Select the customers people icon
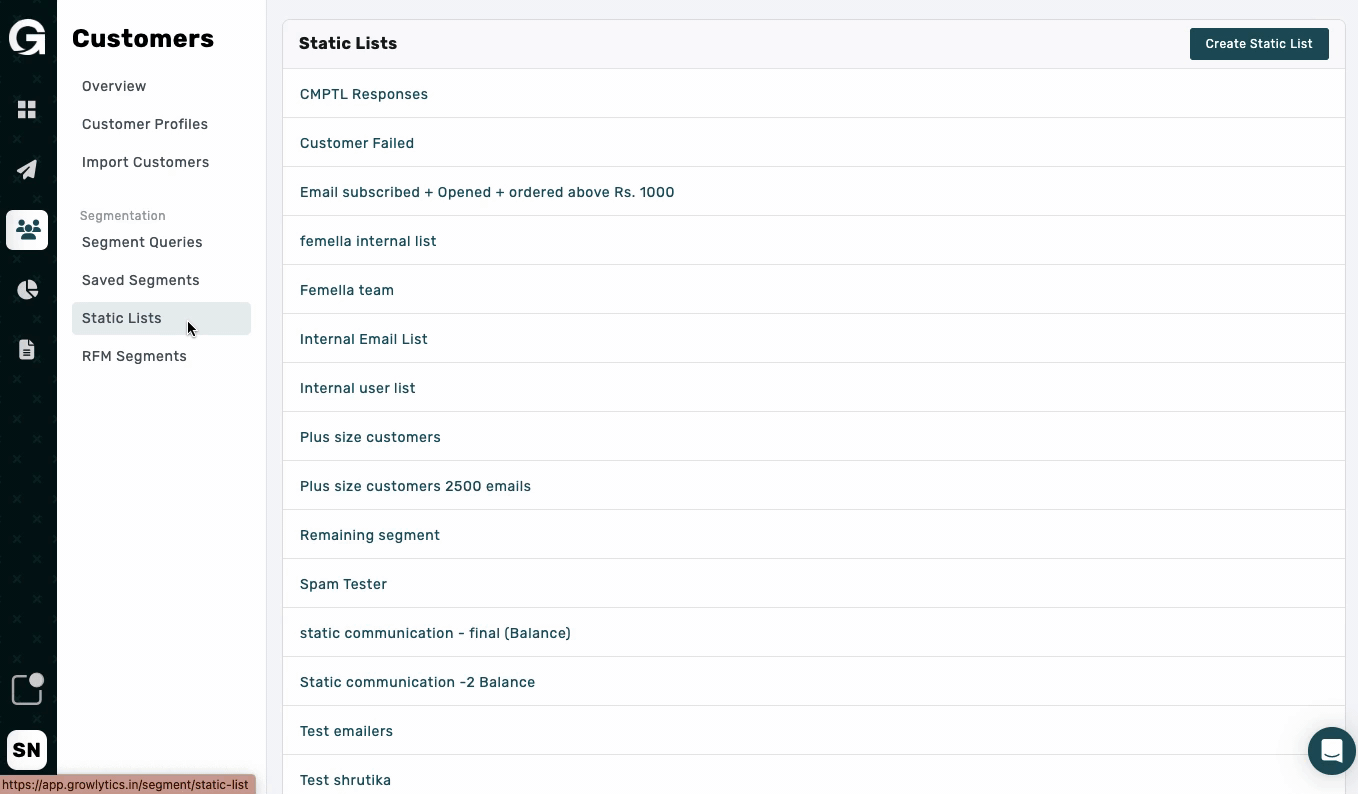Image resolution: width=1358 pixels, height=794 pixels. tap(27, 230)
